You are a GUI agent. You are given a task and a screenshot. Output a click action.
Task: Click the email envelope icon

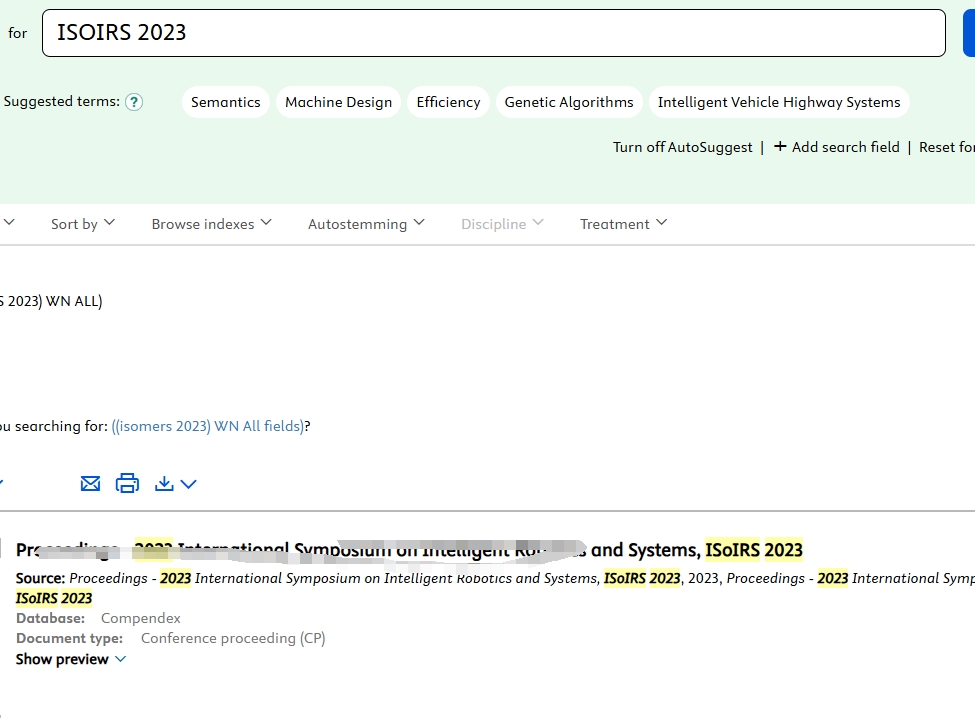tap(90, 484)
